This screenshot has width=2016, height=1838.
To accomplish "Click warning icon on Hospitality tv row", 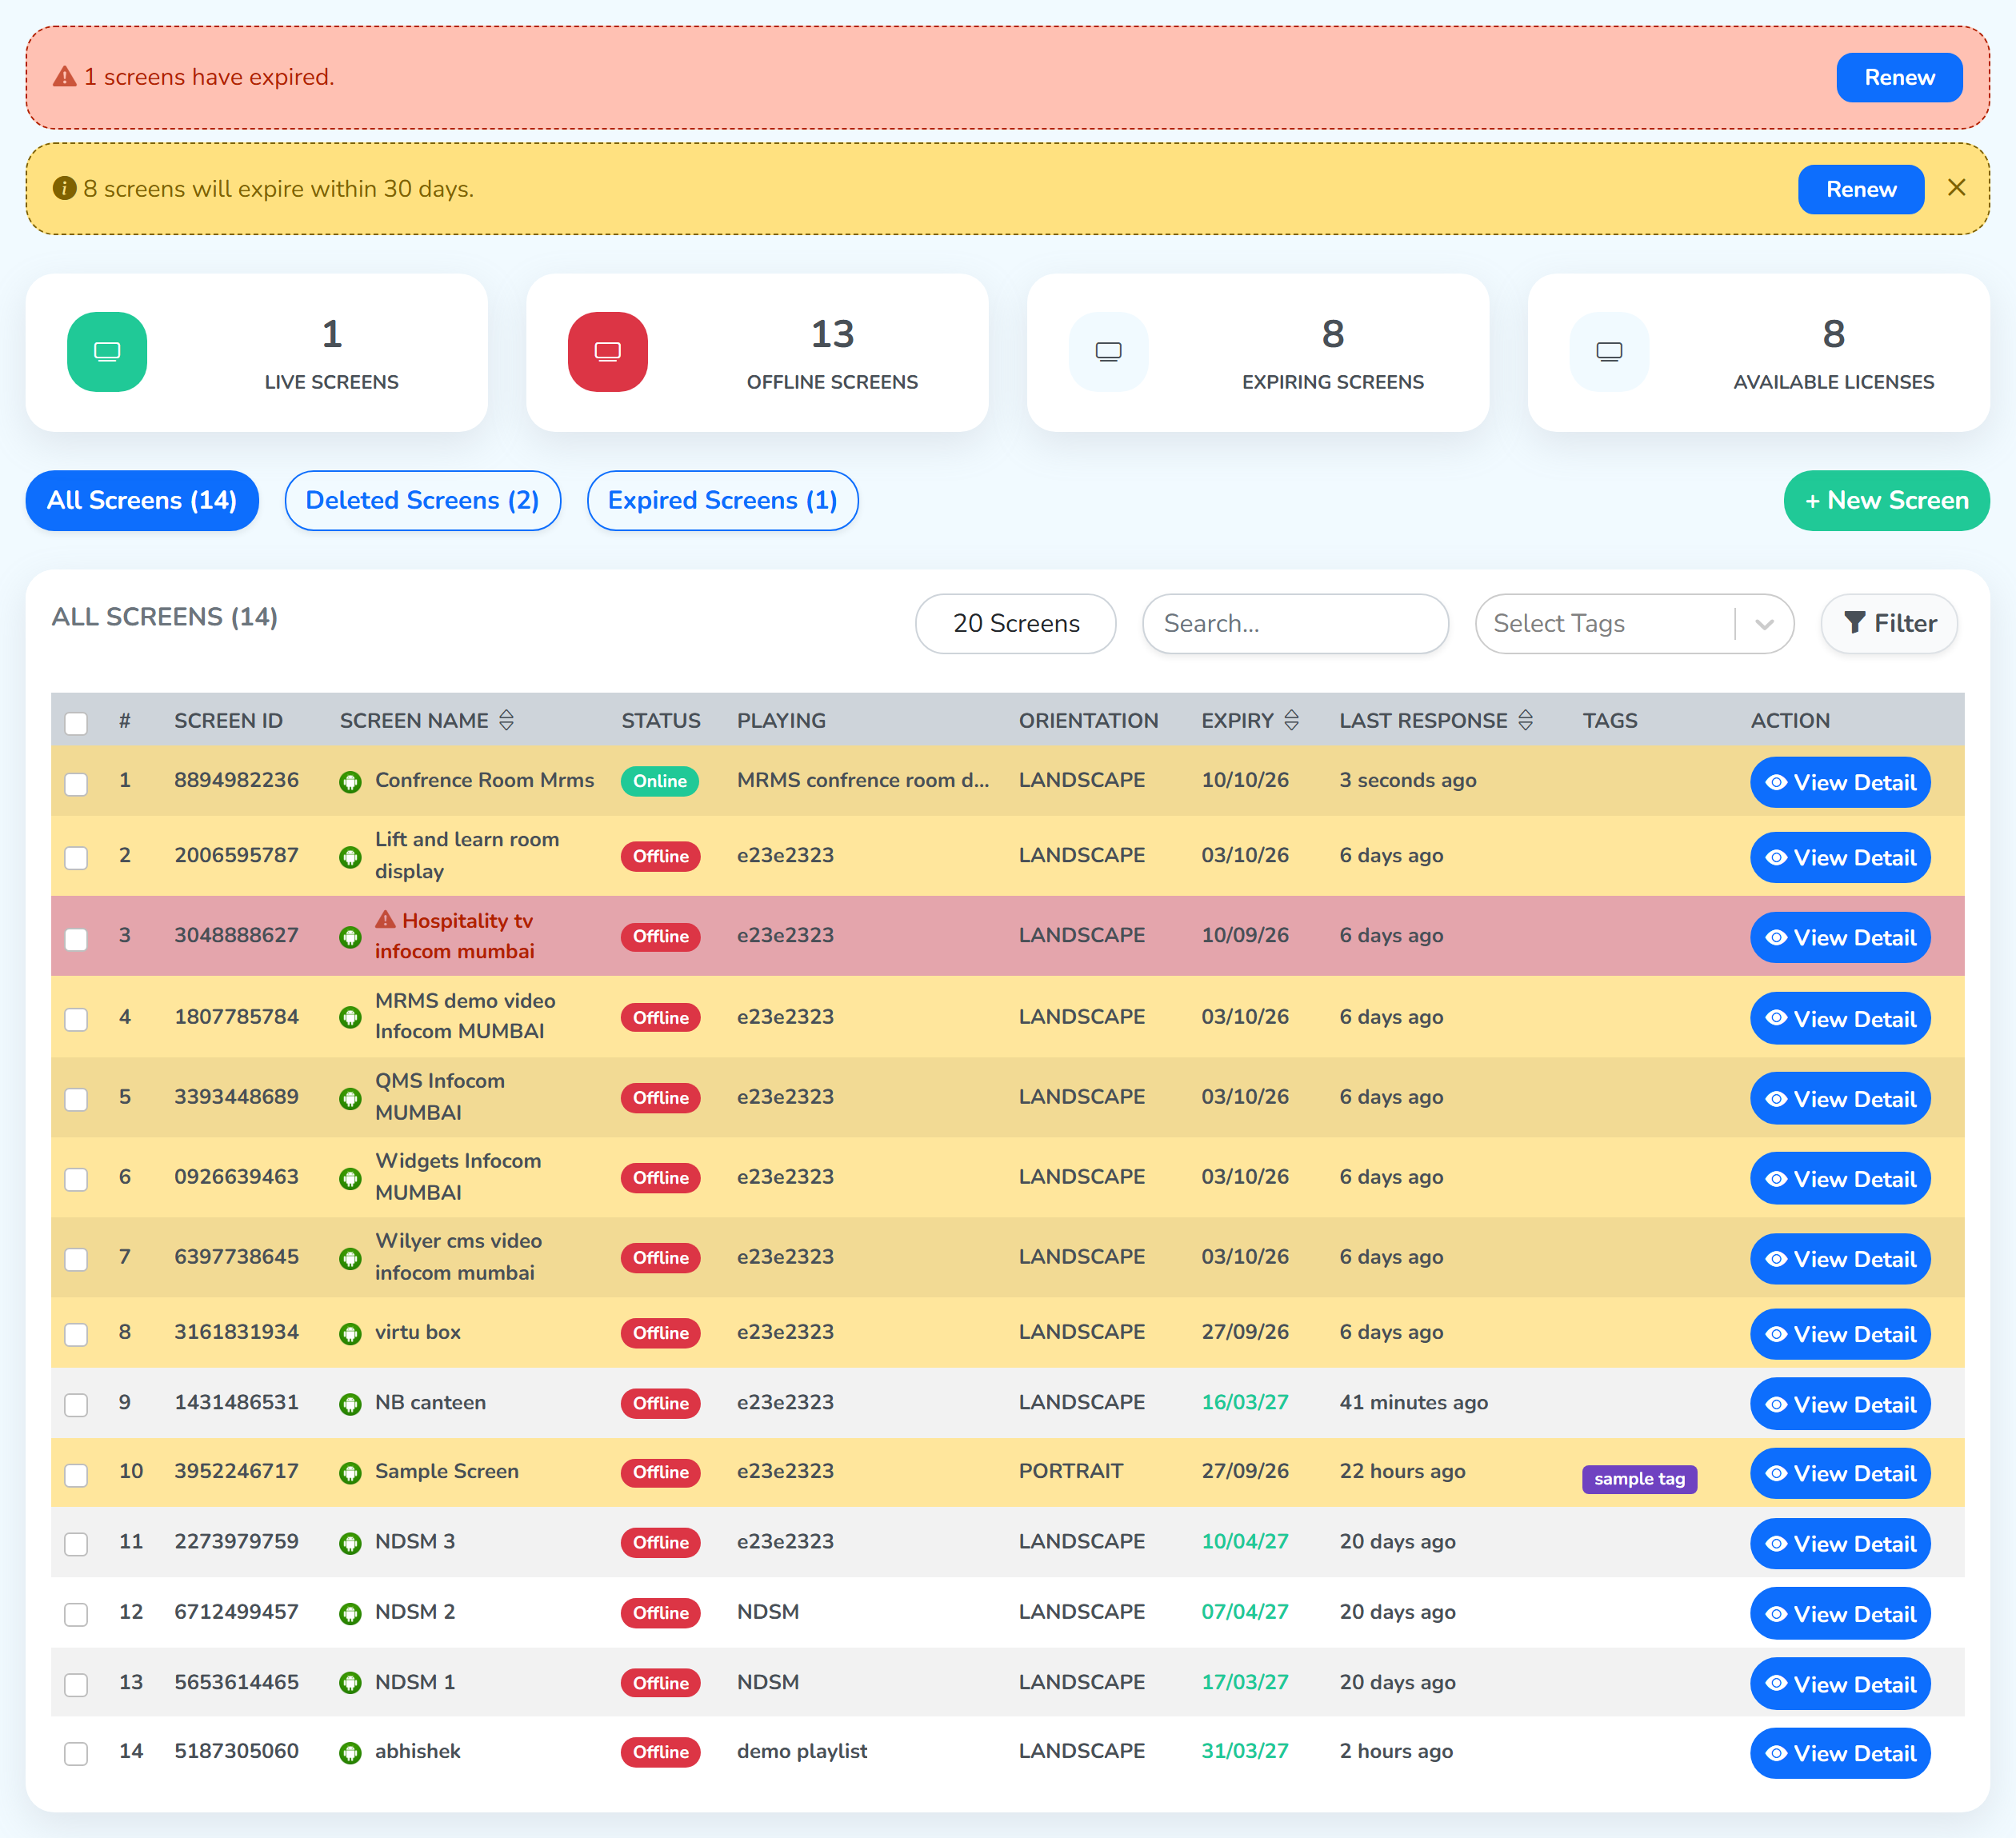I will (x=386, y=920).
